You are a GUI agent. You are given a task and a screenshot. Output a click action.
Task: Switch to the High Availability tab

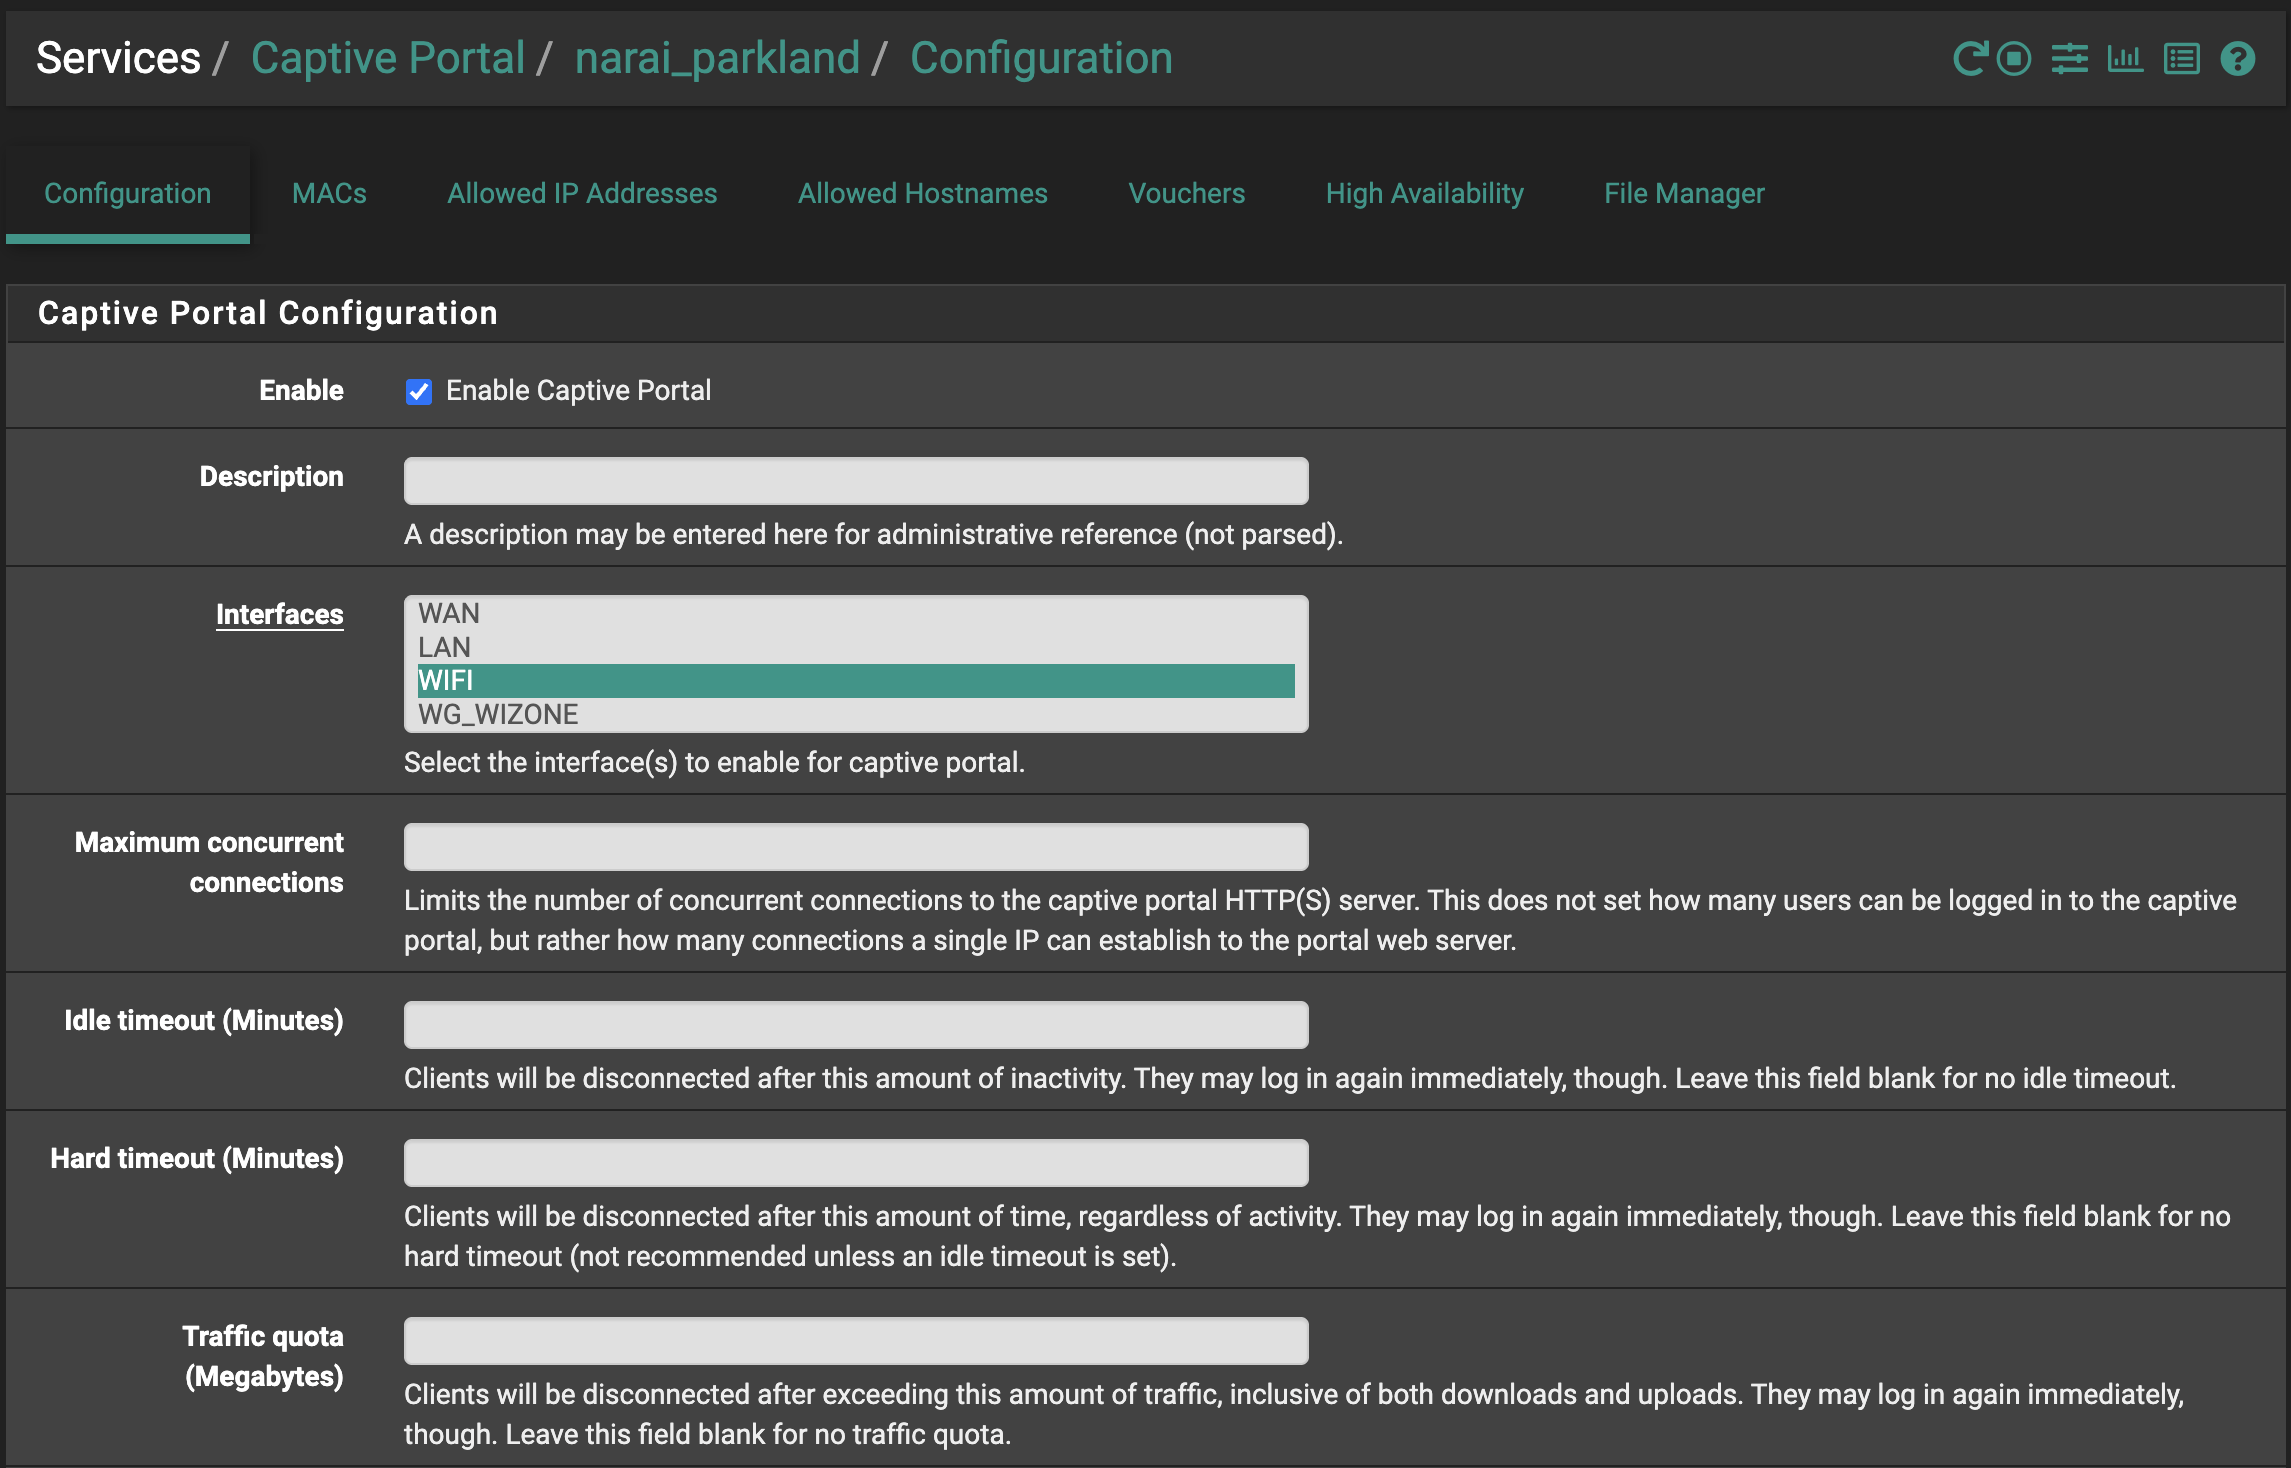[x=1424, y=193]
